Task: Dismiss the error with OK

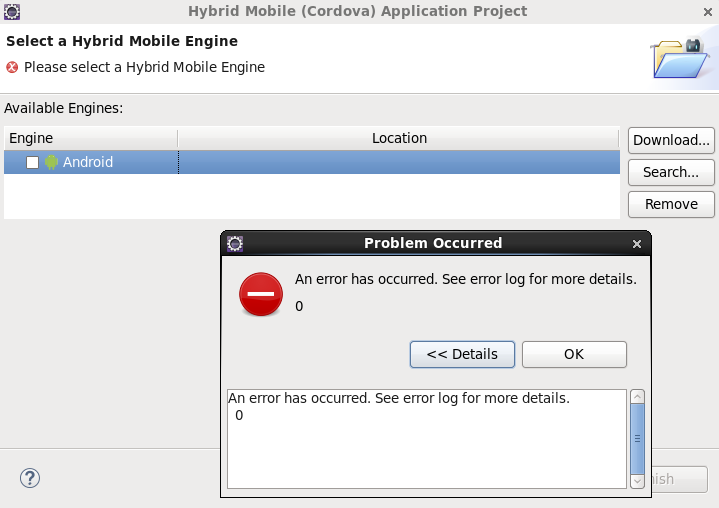Action: [574, 354]
